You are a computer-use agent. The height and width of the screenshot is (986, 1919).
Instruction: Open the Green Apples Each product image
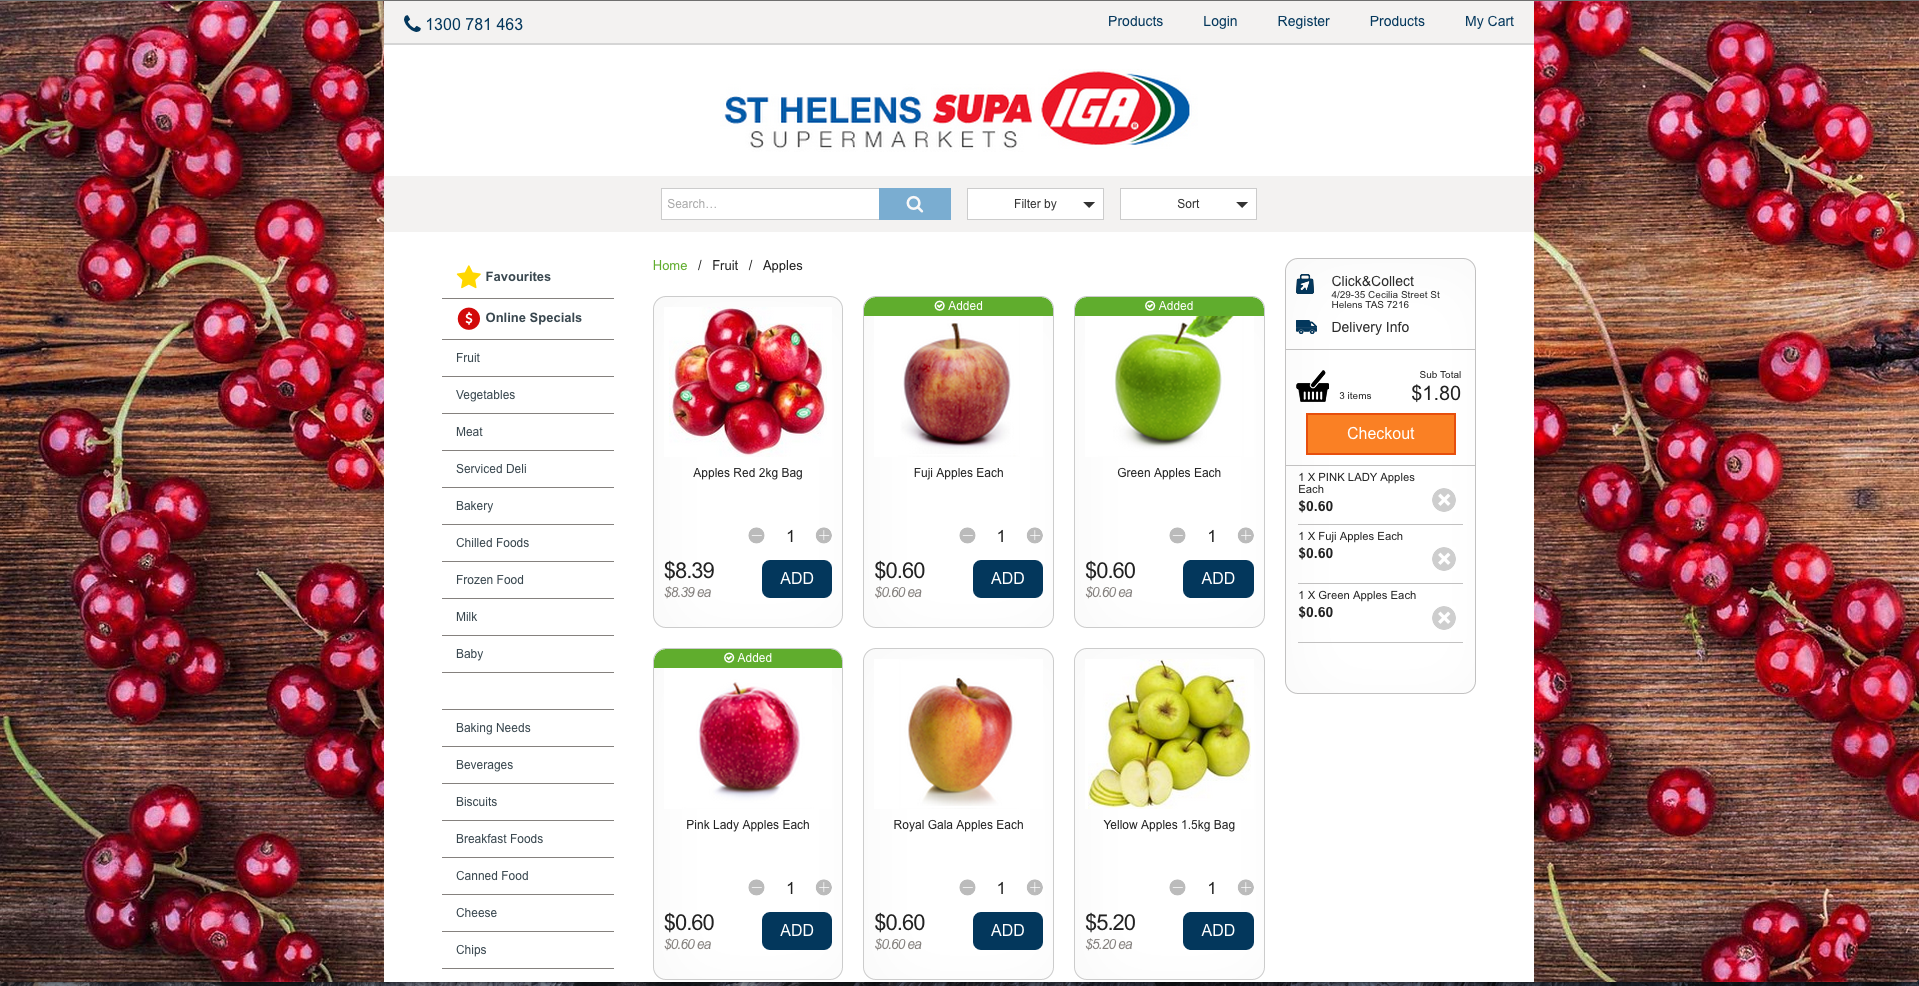pyautogui.click(x=1169, y=381)
